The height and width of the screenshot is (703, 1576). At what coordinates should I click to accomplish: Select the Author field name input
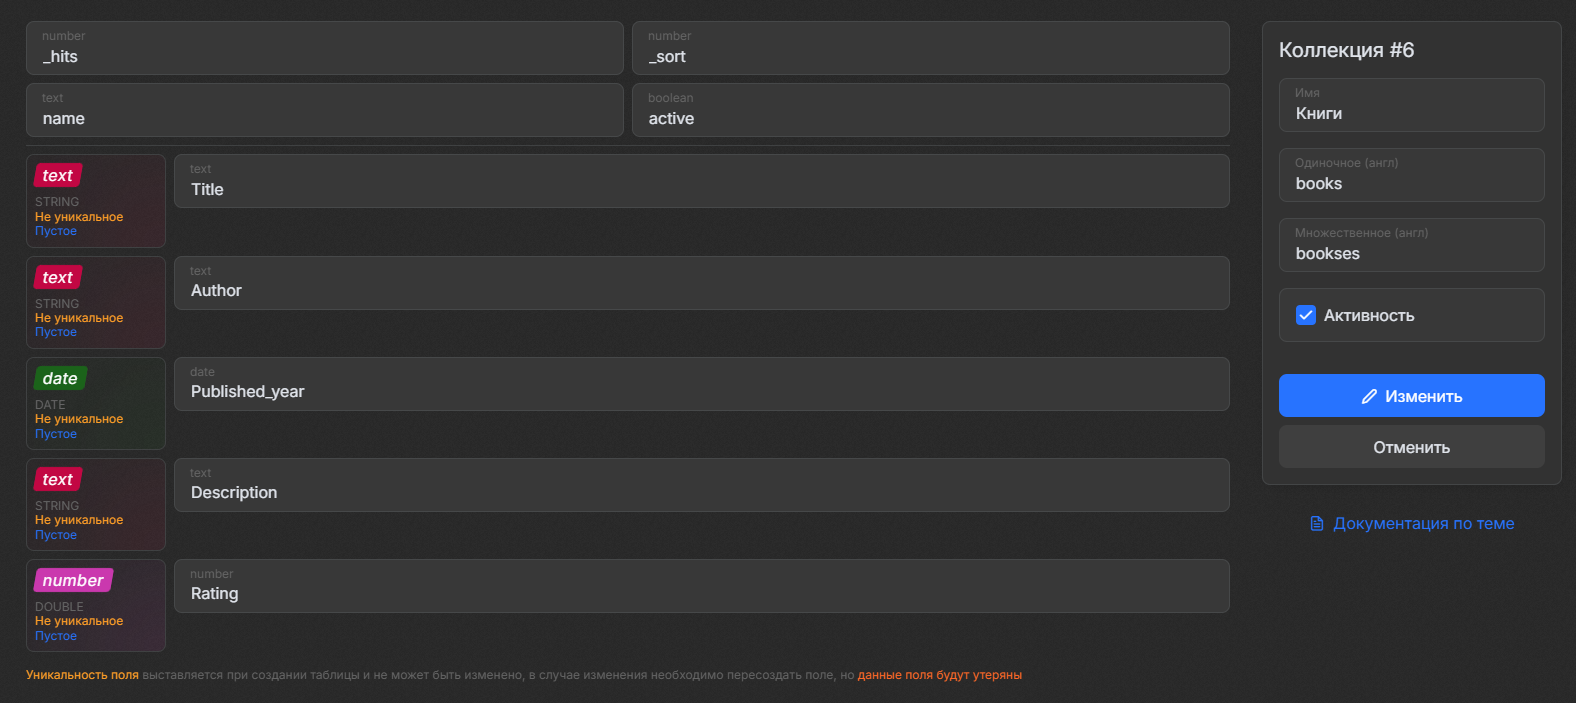tap(701, 290)
